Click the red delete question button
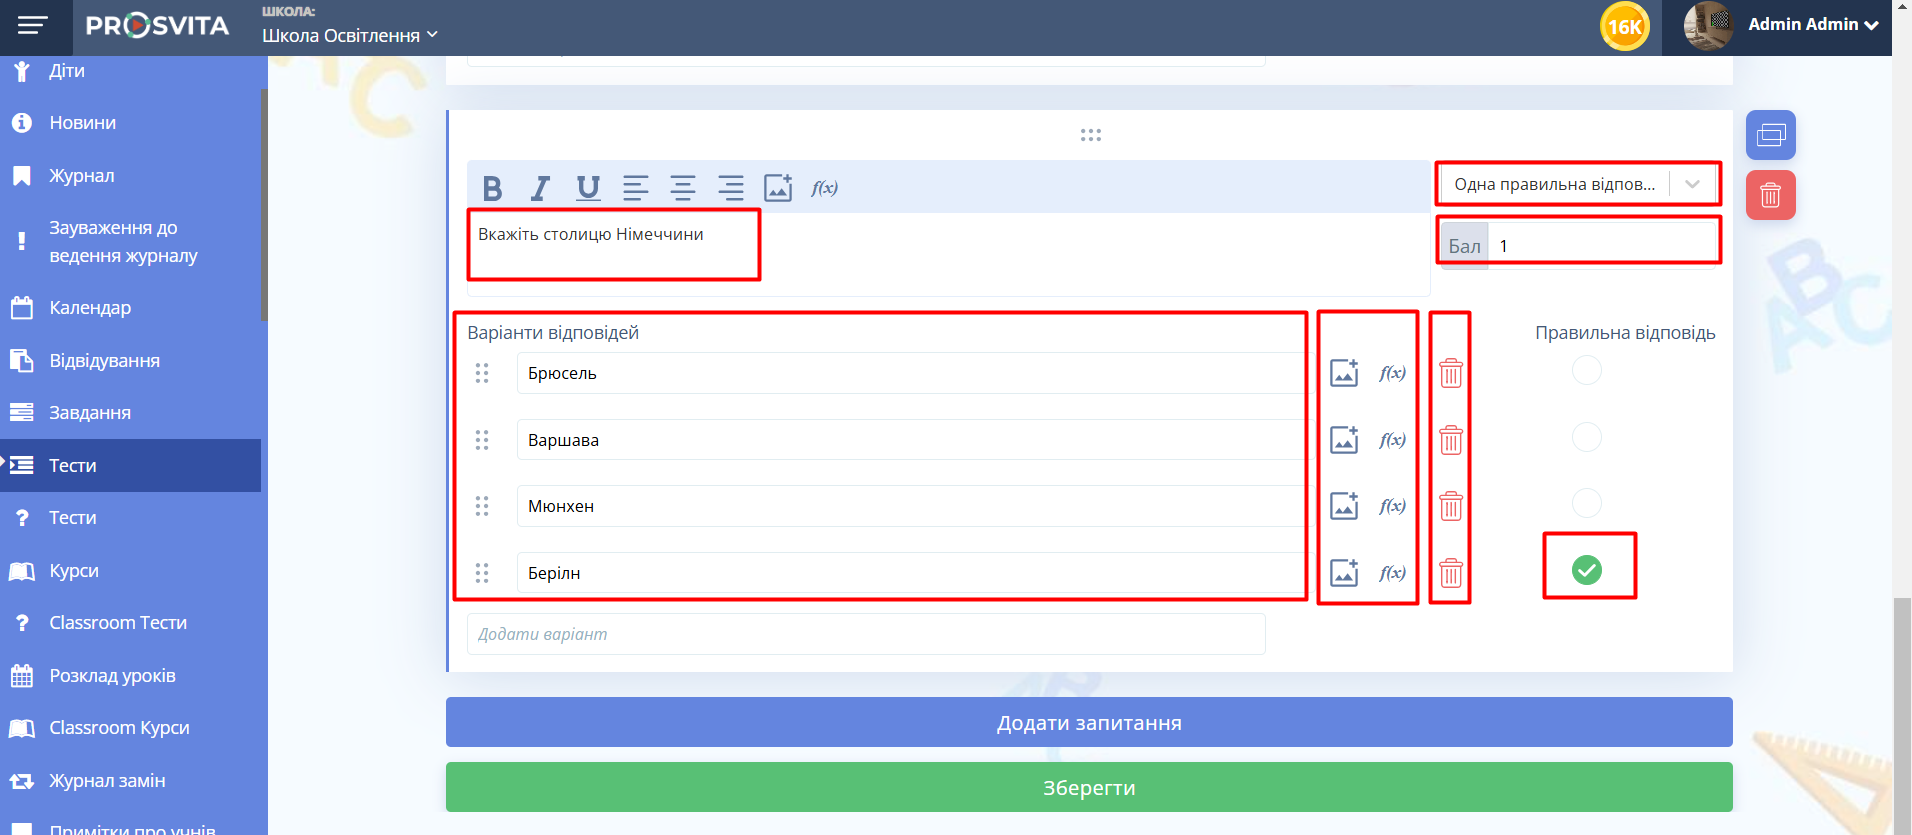Viewport: 1912px width, 835px height. pyautogui.click(x=1770, y=195)
